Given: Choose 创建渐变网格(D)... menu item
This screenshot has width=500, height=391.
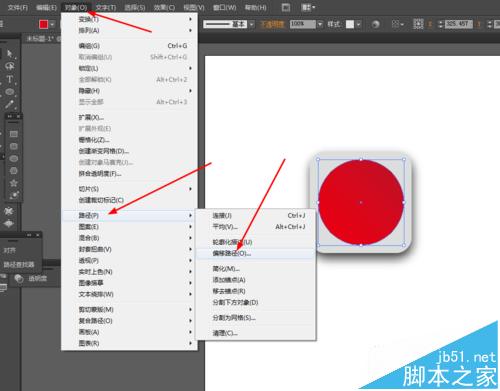Looking at the screenshot, I should point(129,151).
